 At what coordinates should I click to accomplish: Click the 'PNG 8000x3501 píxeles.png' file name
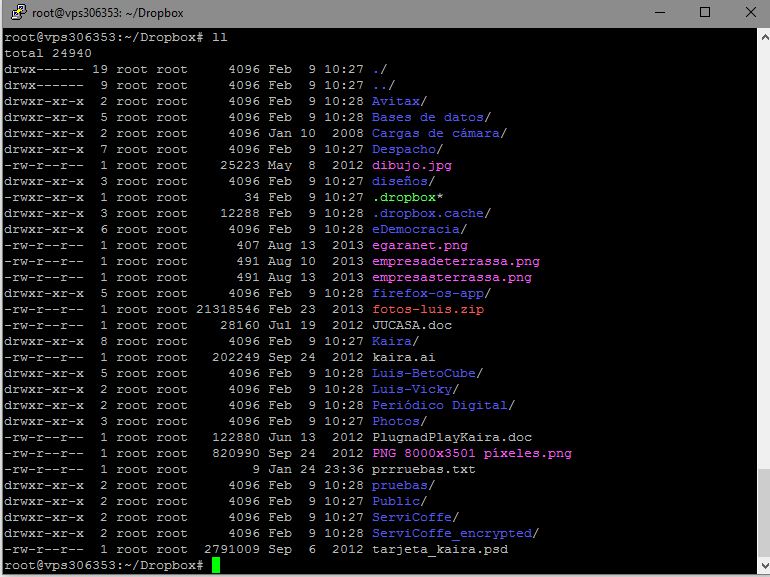(472, 453)
